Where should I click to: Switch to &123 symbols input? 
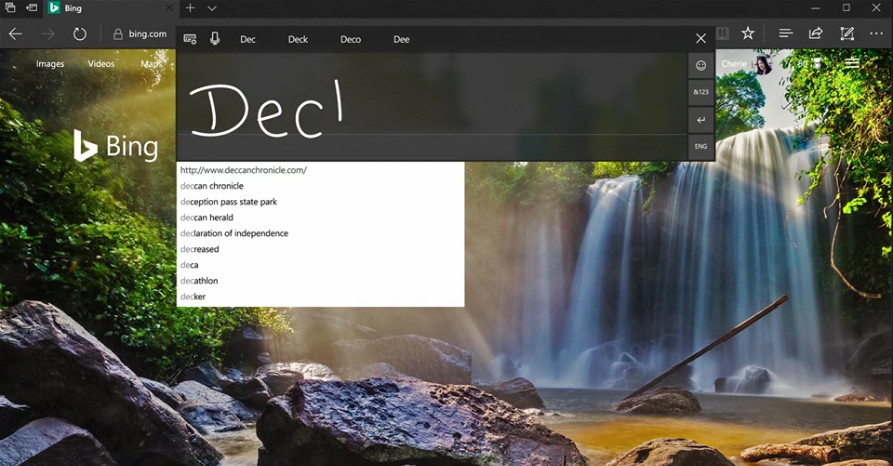[x=701, y=92]
